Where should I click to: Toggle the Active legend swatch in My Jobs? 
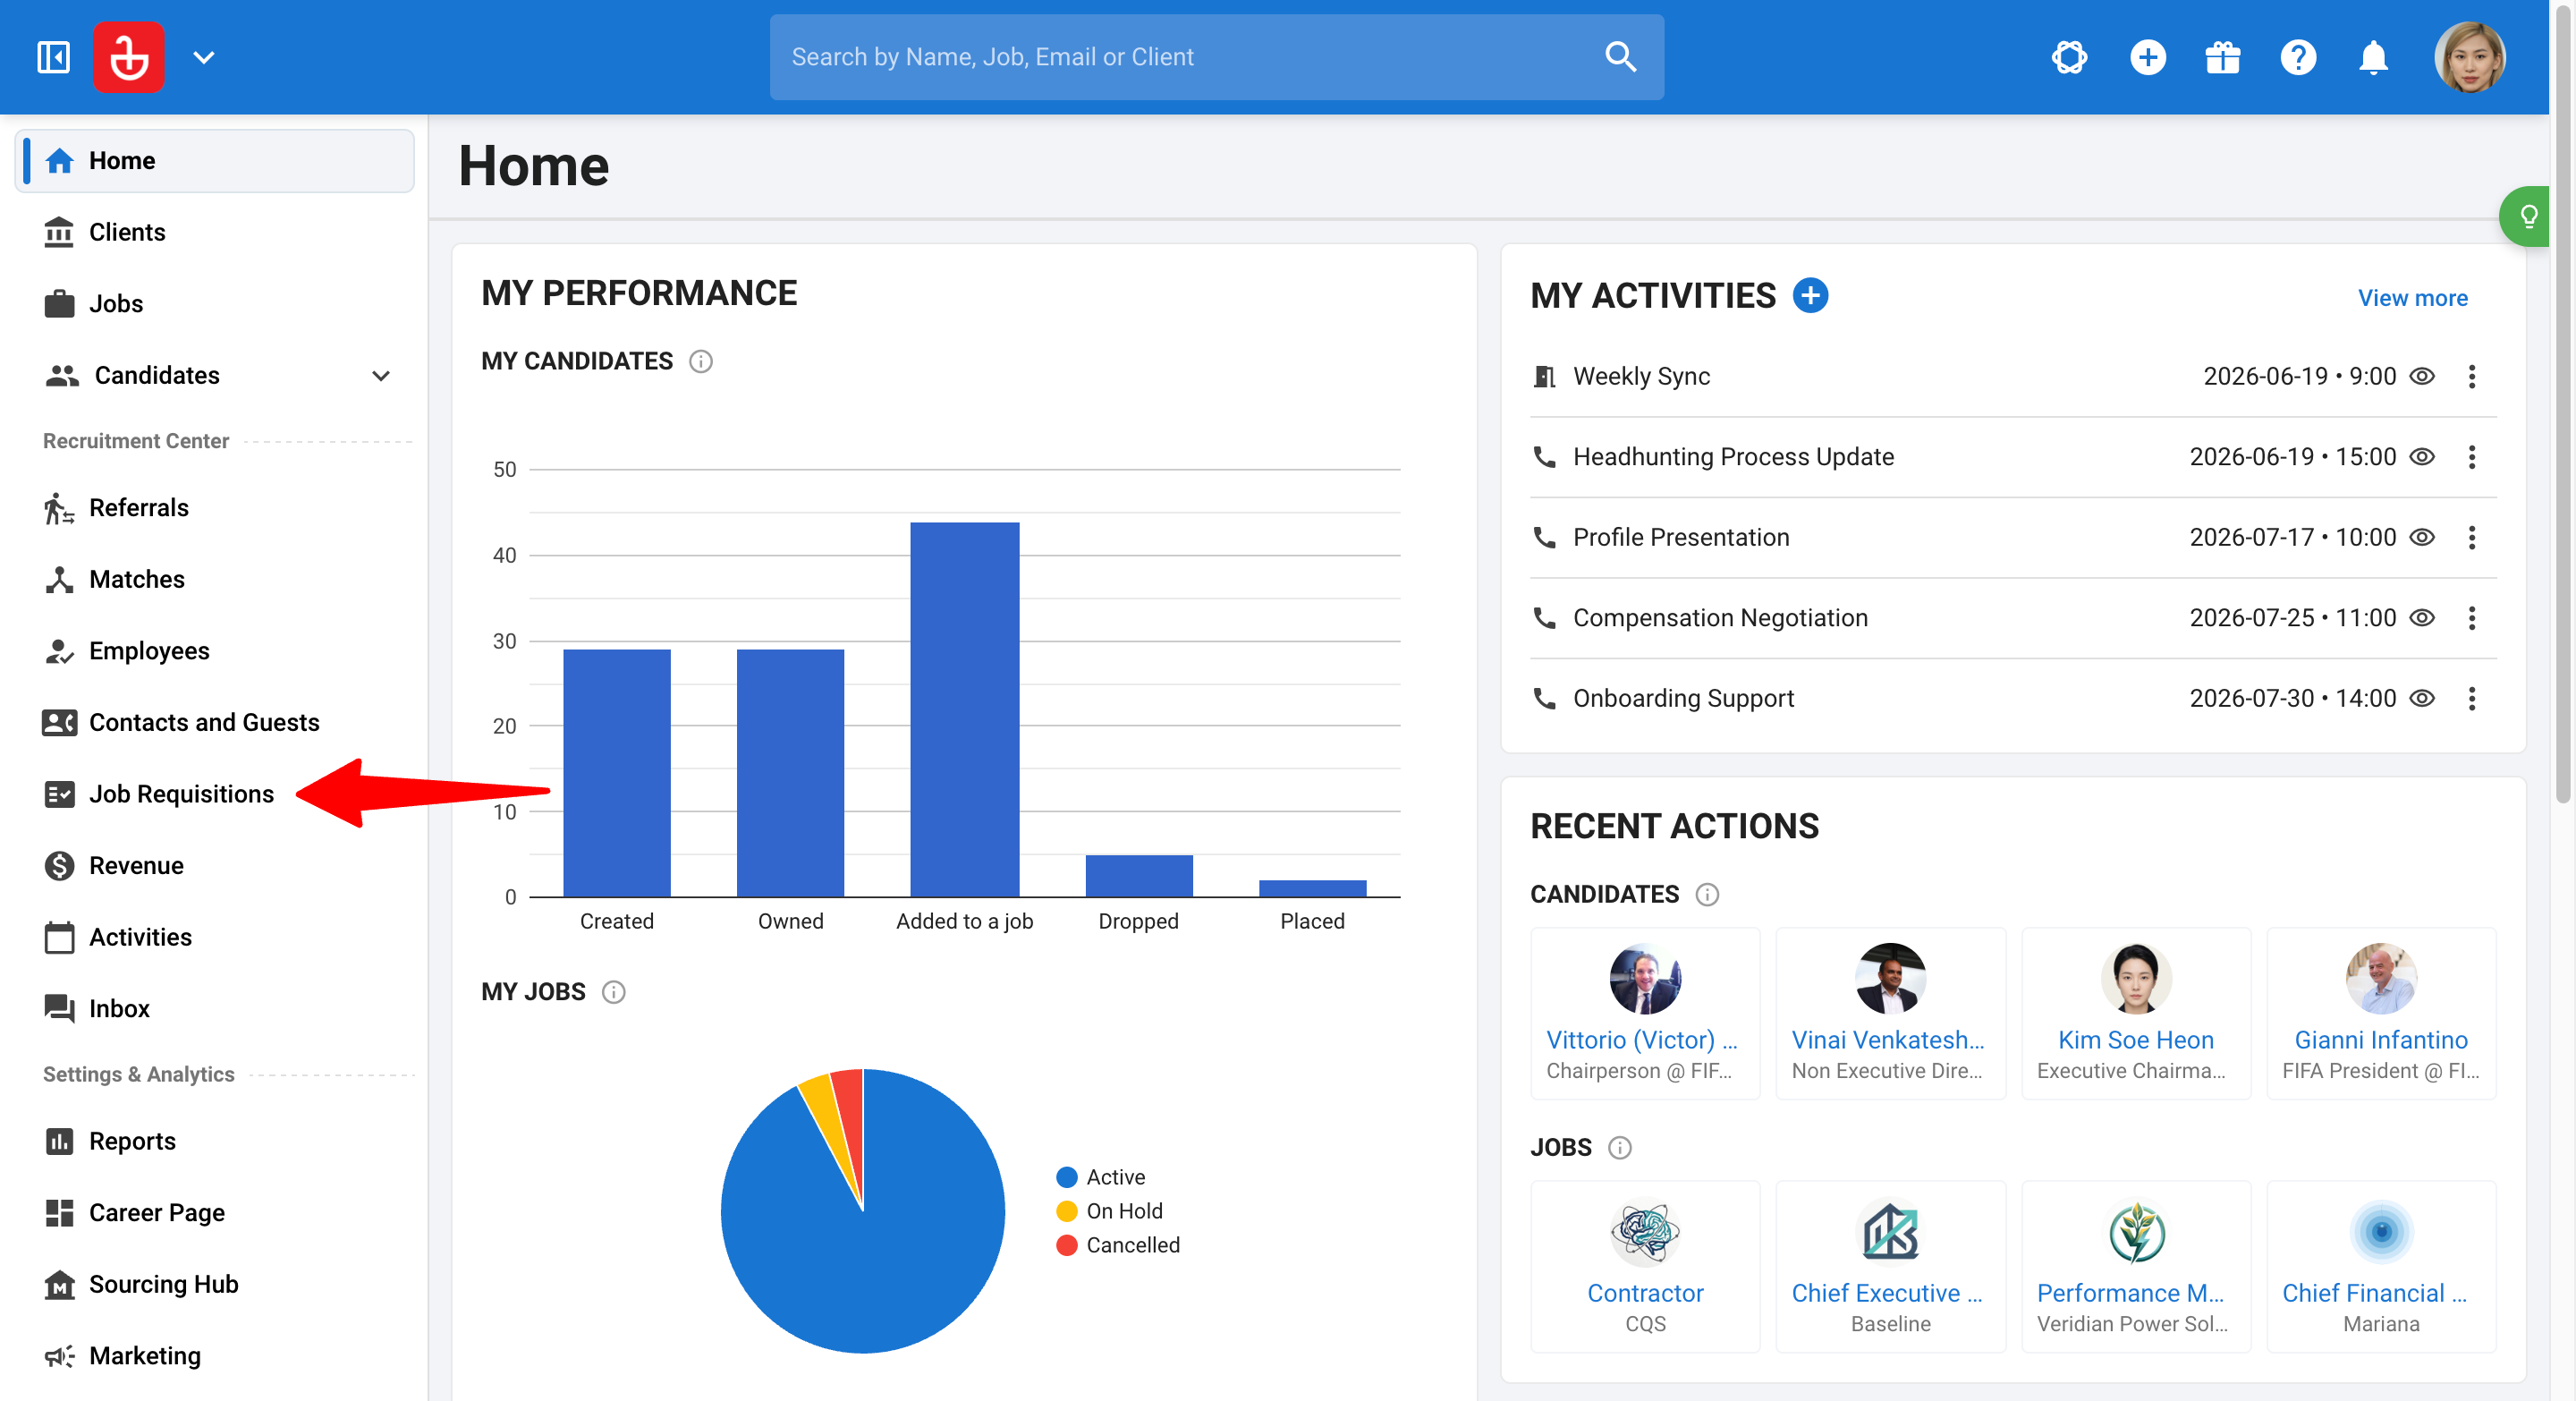[x=1066, y=1177]
